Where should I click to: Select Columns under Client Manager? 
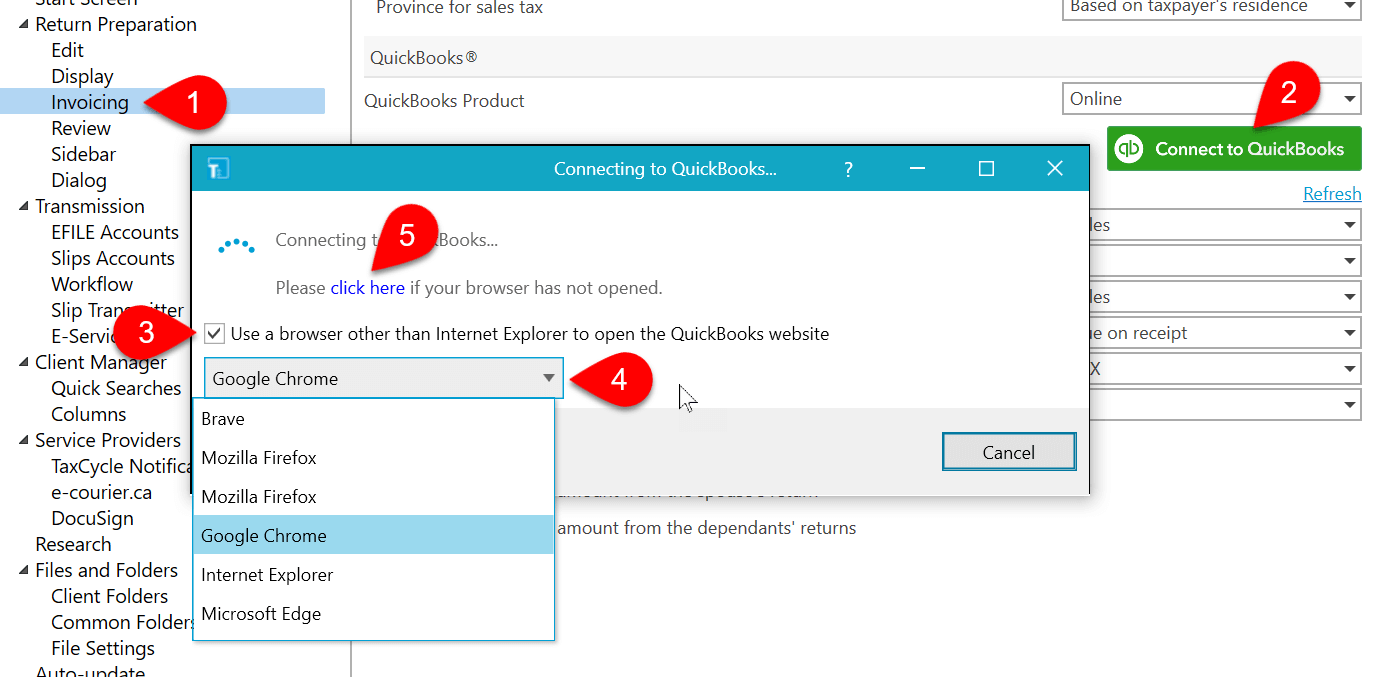coord(89,414)
